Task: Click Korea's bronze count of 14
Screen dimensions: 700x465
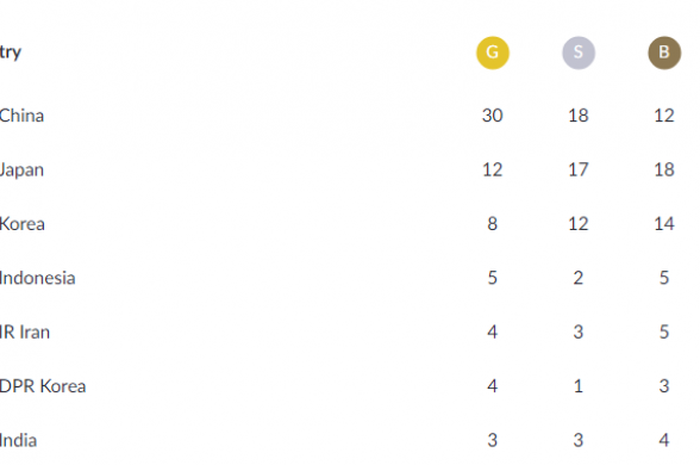Action: pos(664,224)
